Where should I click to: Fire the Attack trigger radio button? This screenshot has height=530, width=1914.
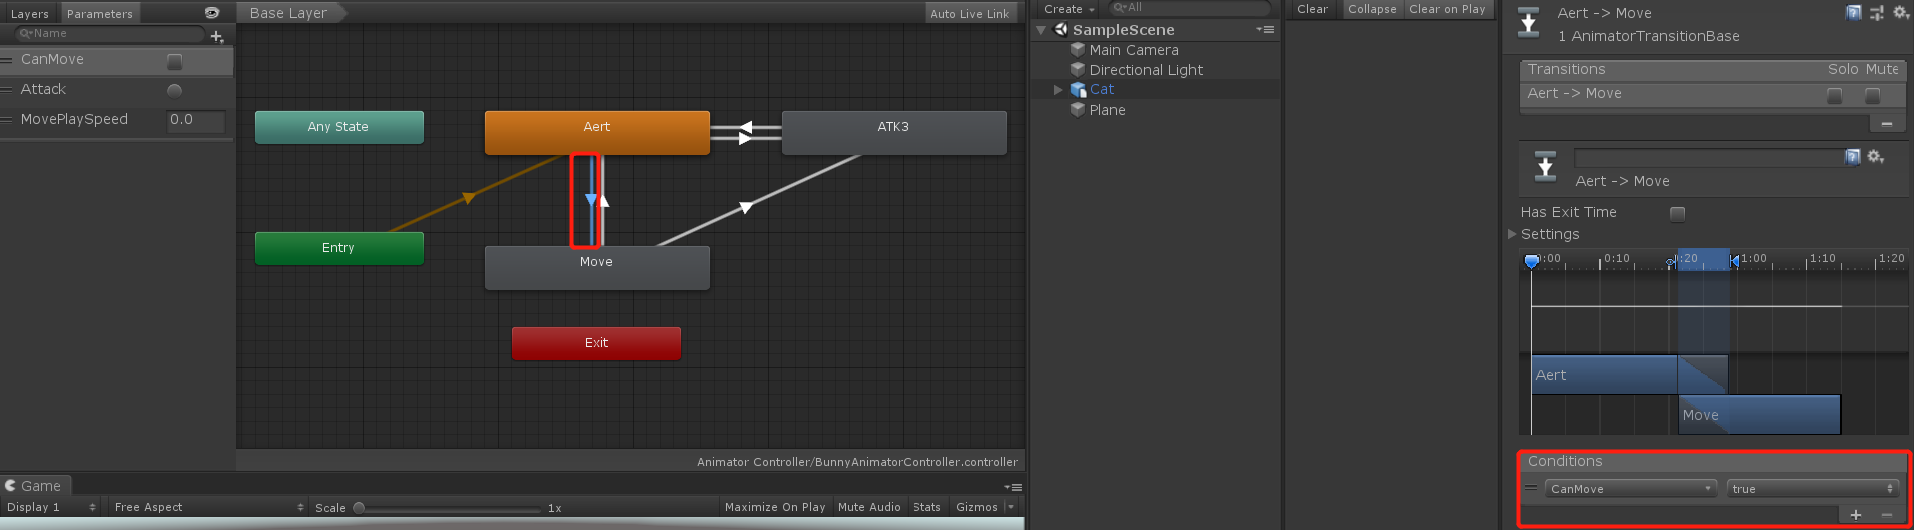(x=175, y=91)
